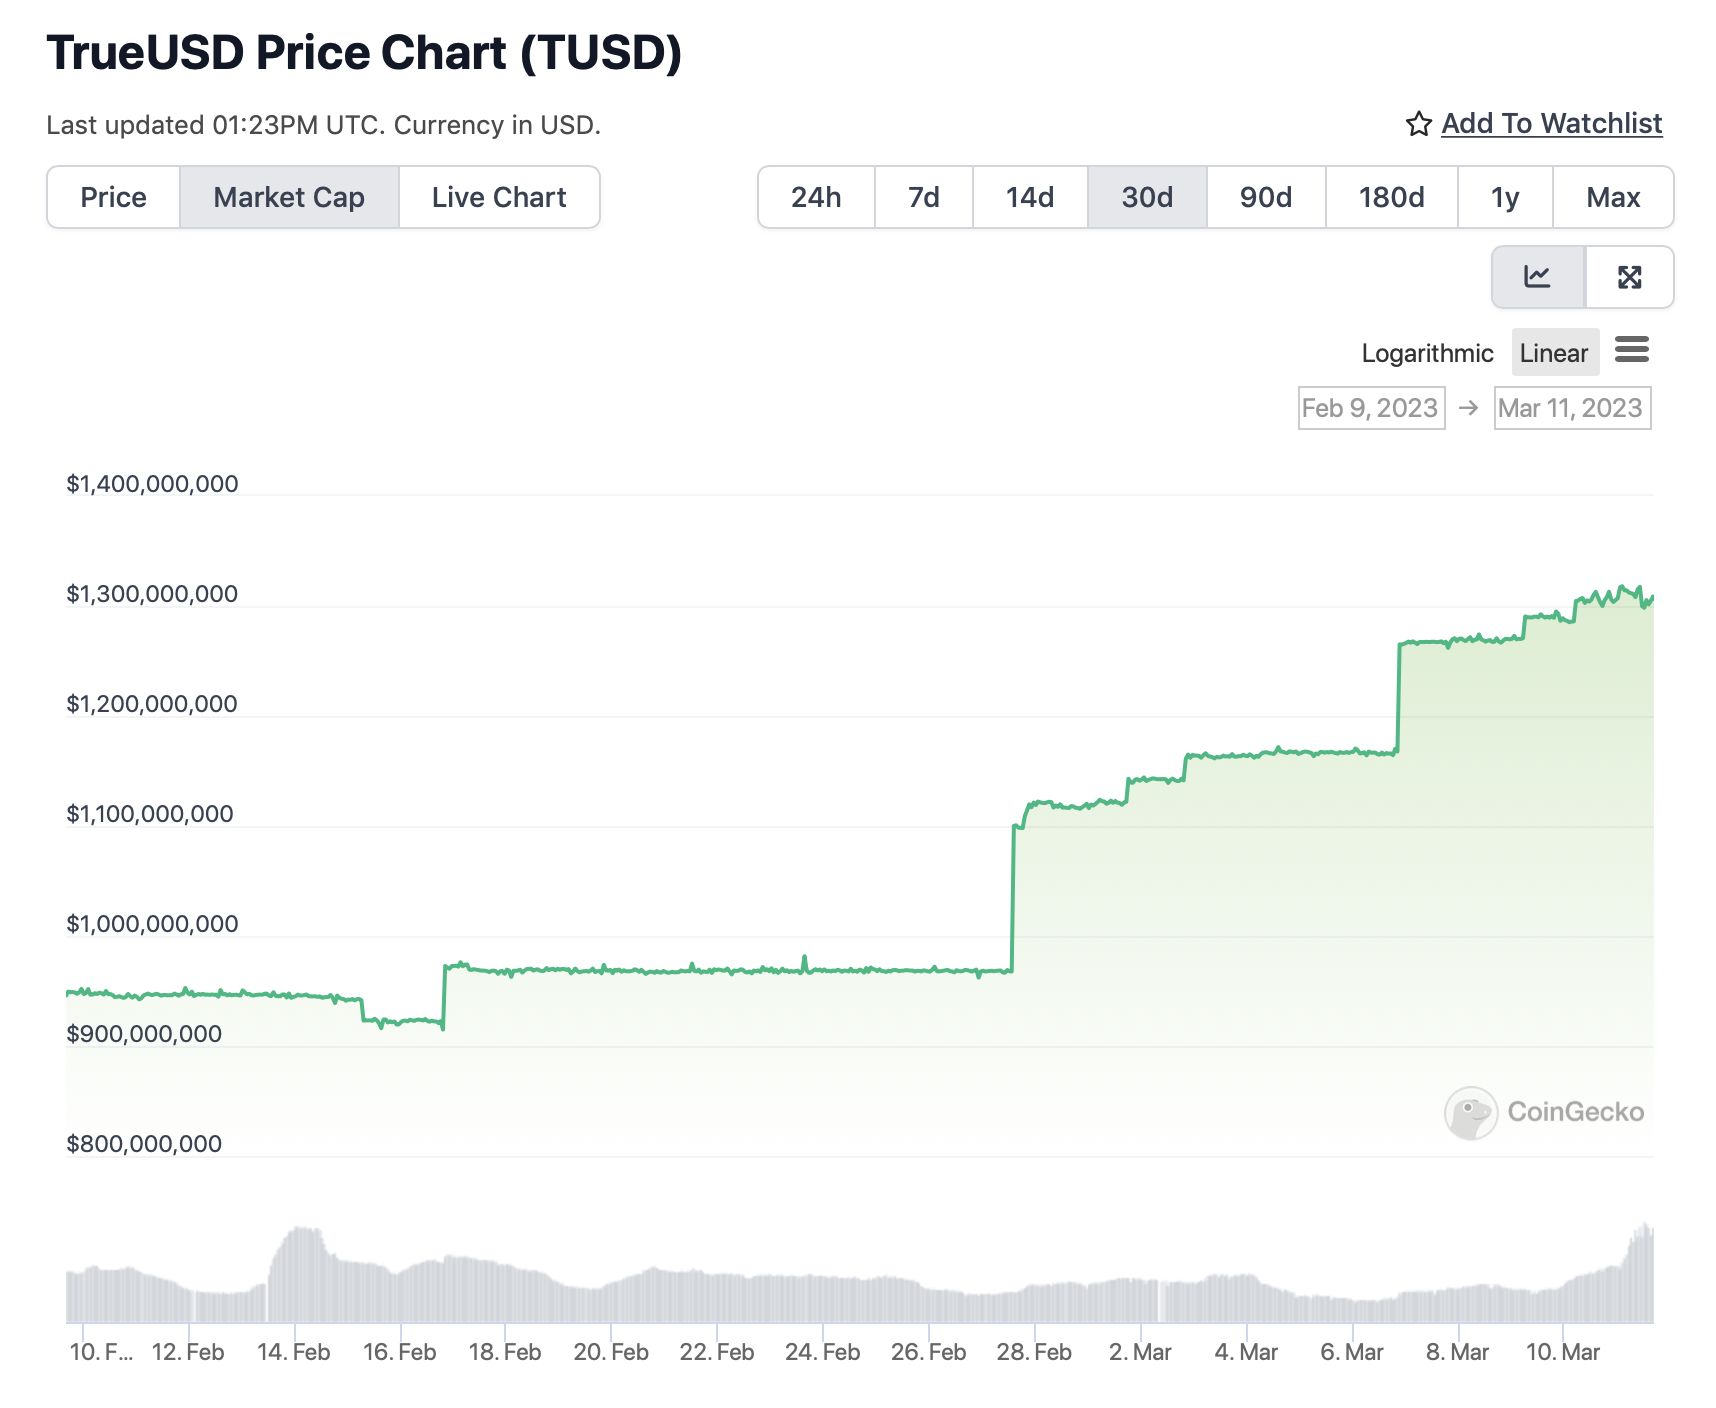
Task: Select the Market Cap tab
Action: pyautogui.click(x=289, y=197)
